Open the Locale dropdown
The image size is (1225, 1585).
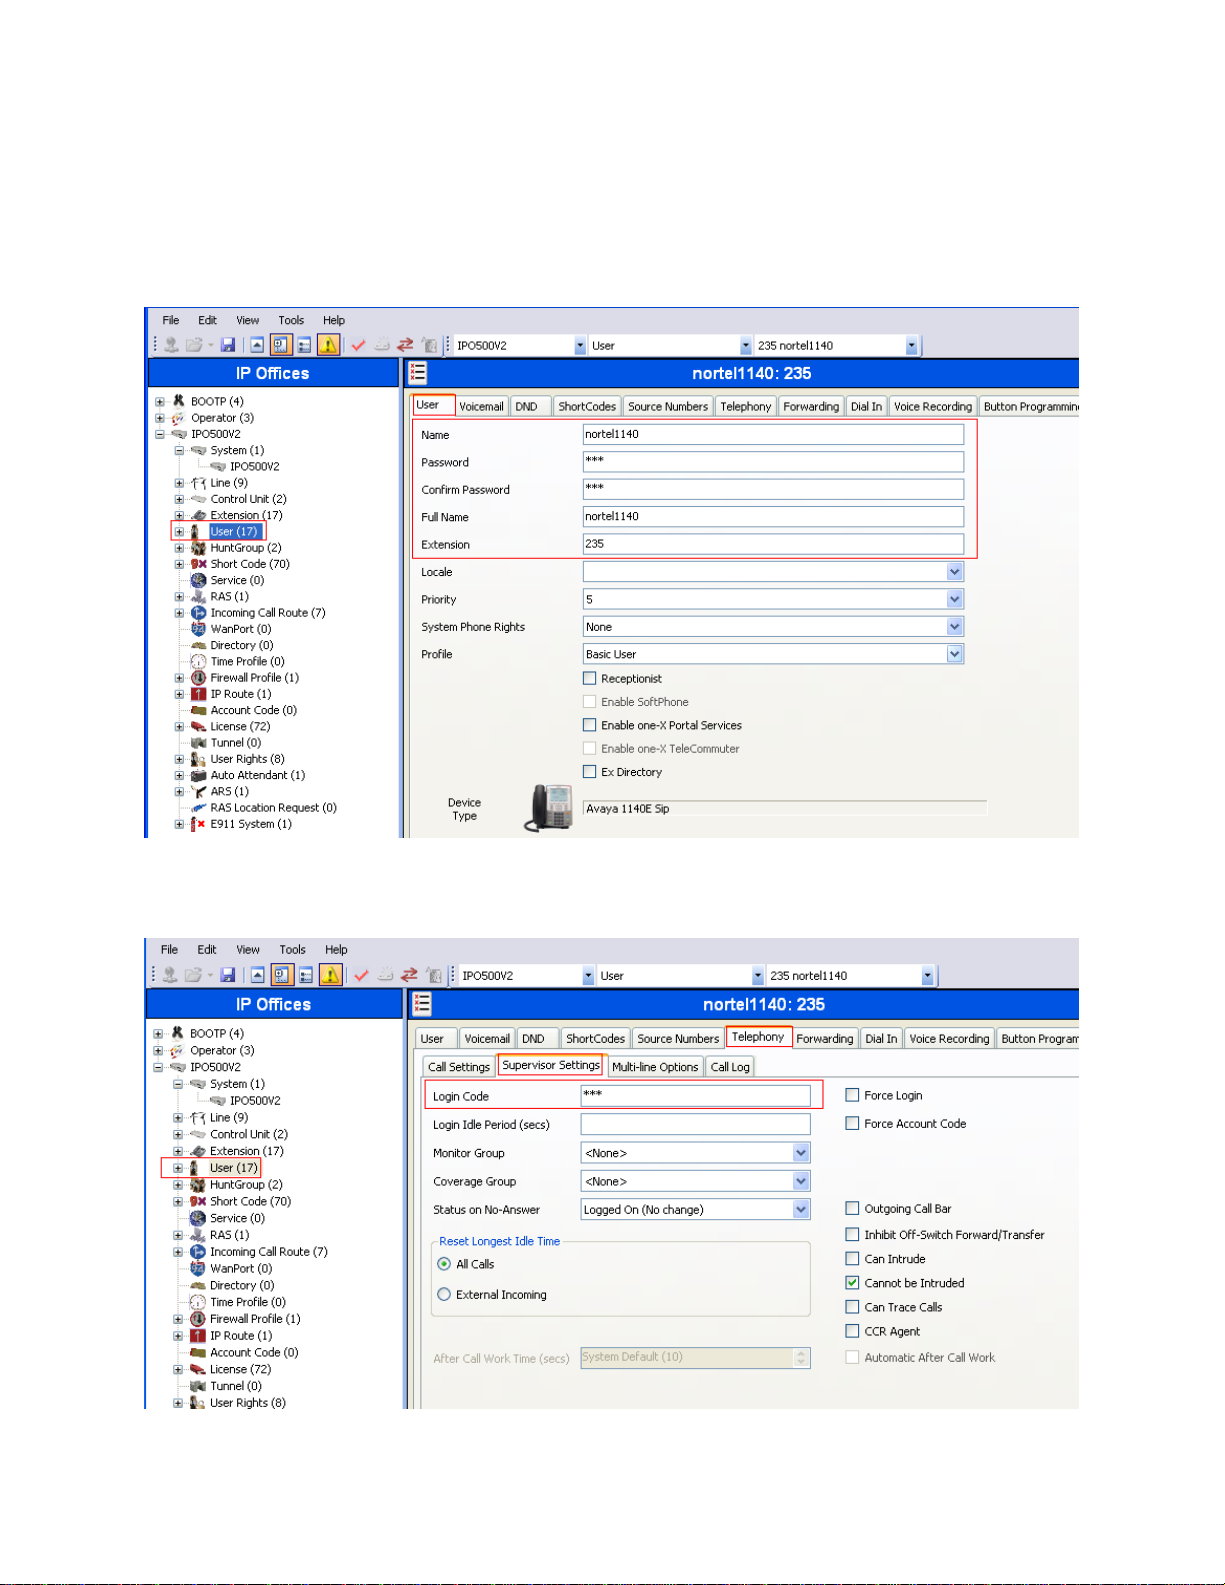(955, 572)
